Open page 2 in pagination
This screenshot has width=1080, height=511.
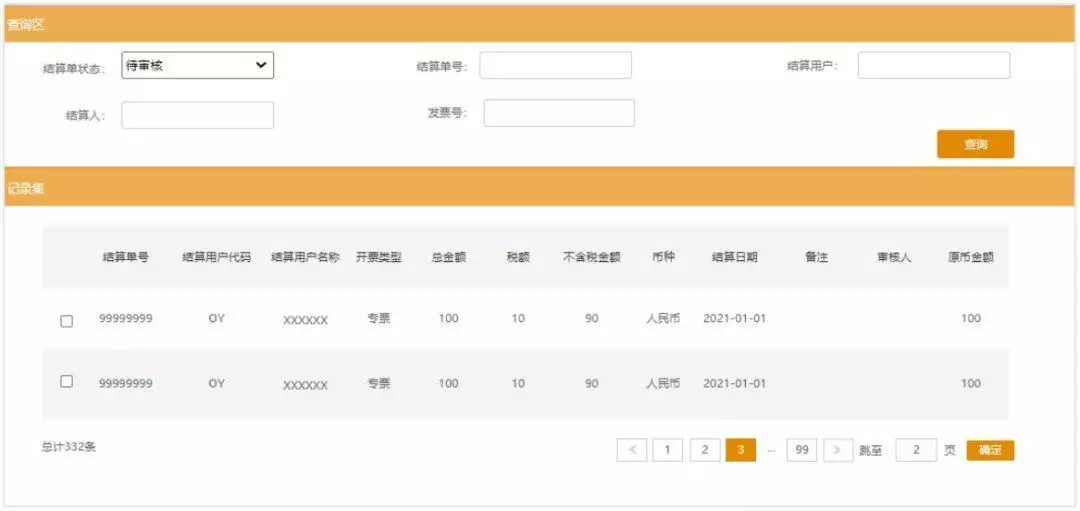705,450
